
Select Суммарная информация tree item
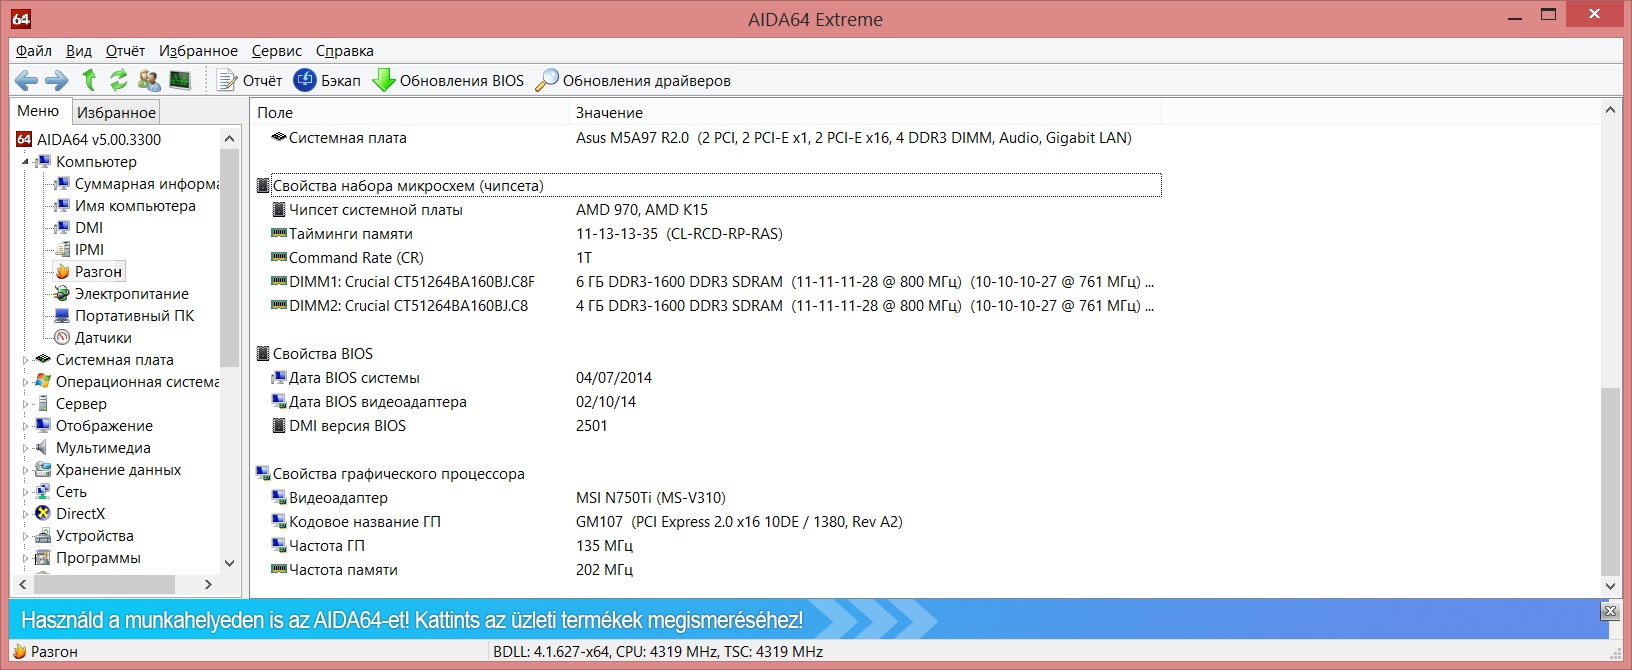tap(137, 184)
